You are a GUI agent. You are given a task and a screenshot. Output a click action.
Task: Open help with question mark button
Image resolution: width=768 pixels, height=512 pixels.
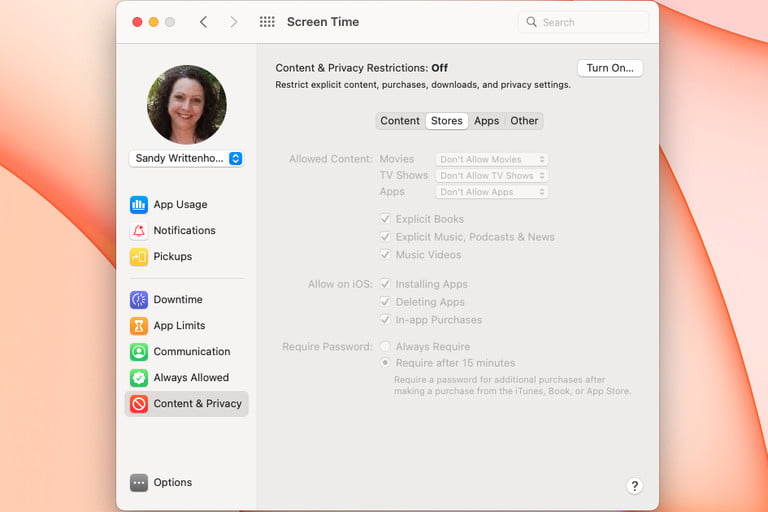tap(634, 486)
